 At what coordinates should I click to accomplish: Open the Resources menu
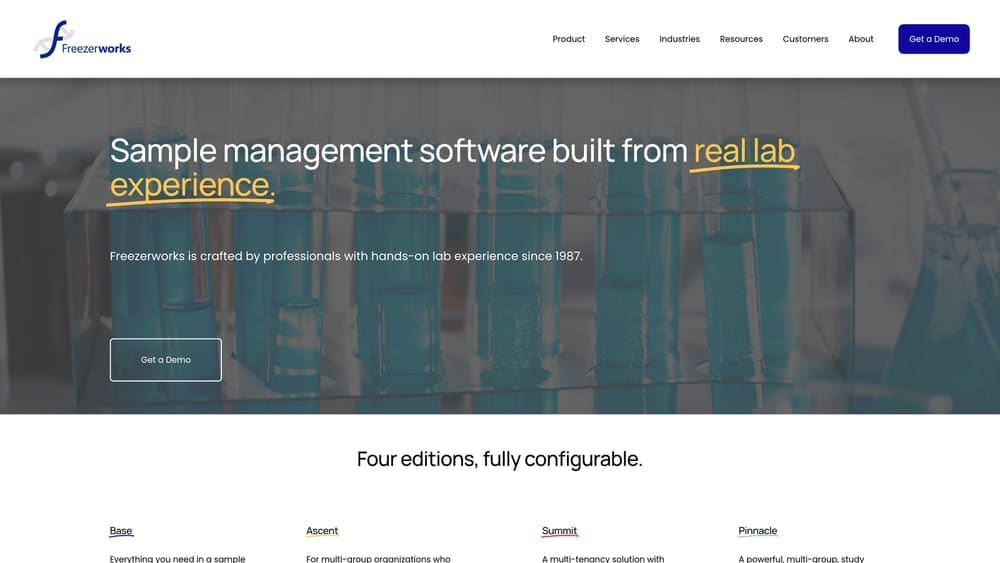(741, 39)
